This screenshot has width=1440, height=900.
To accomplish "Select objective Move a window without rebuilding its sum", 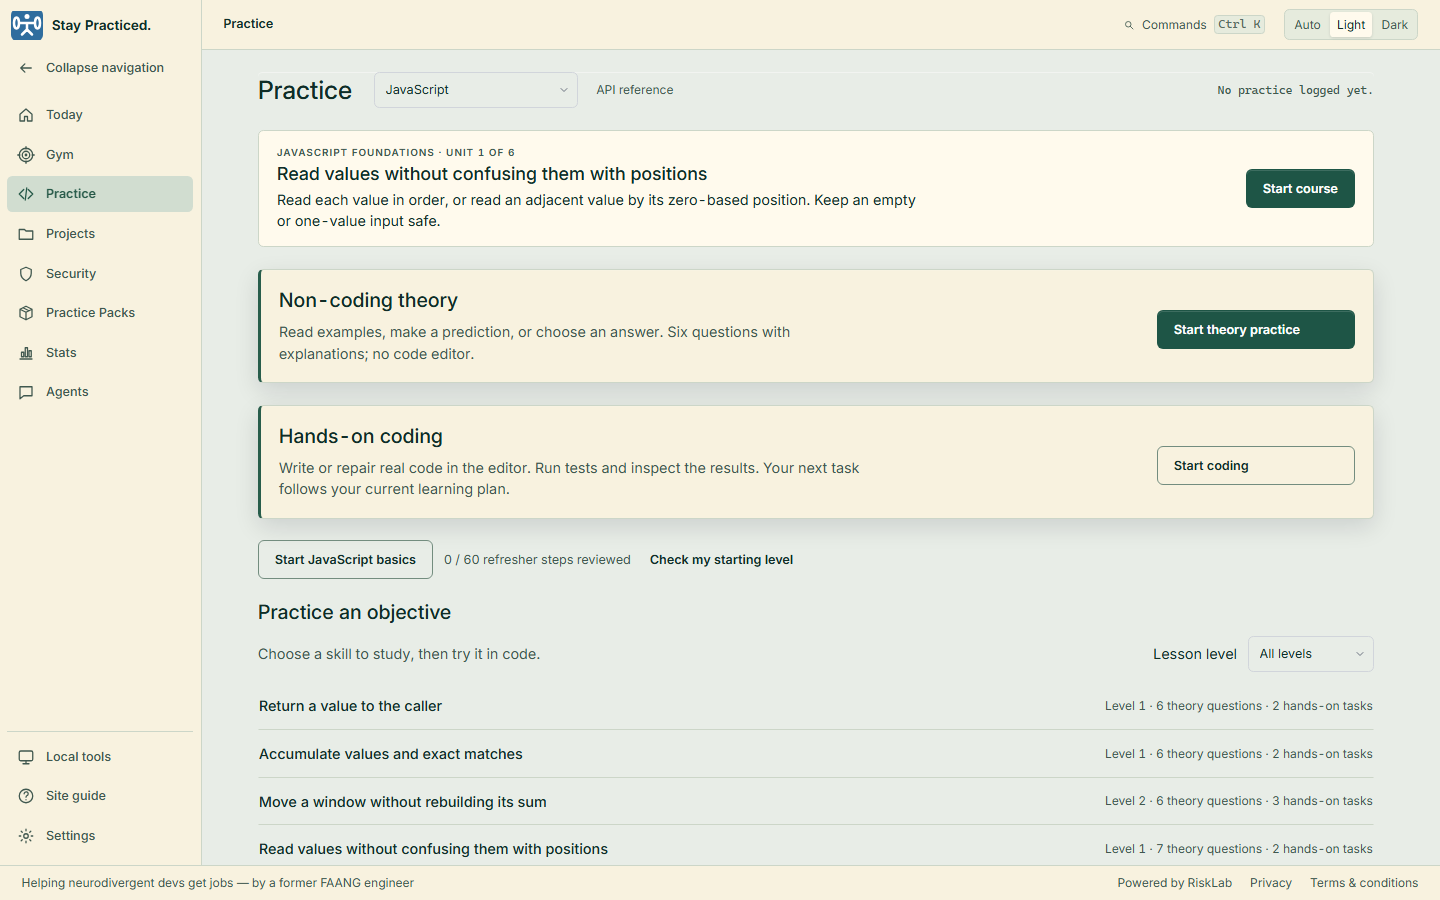I will click(816, 802).
